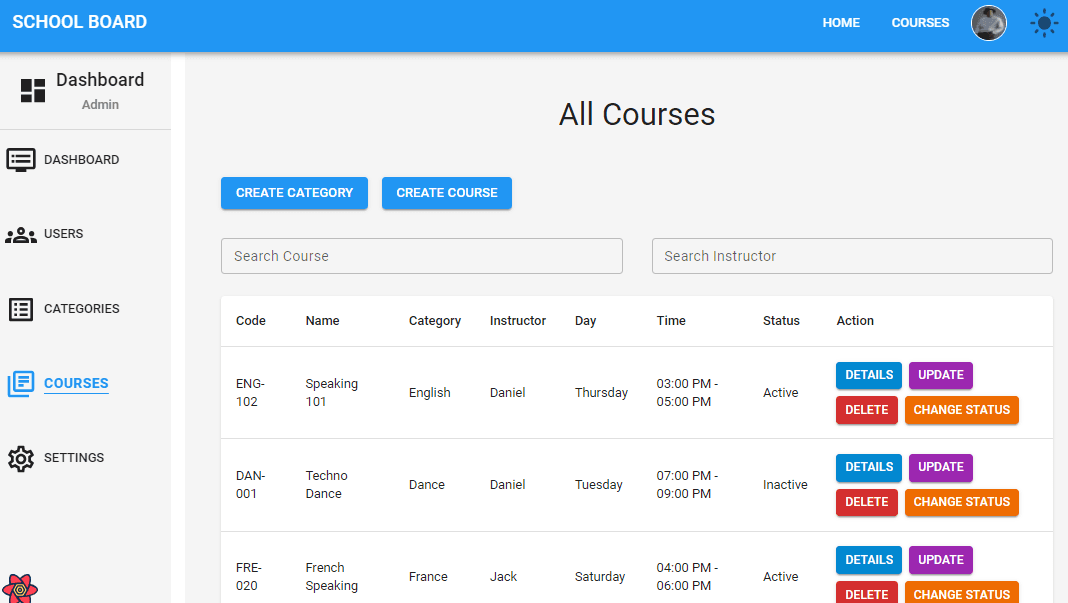
Task: Open Settings via the gear icon
Action: pos(21,458)
